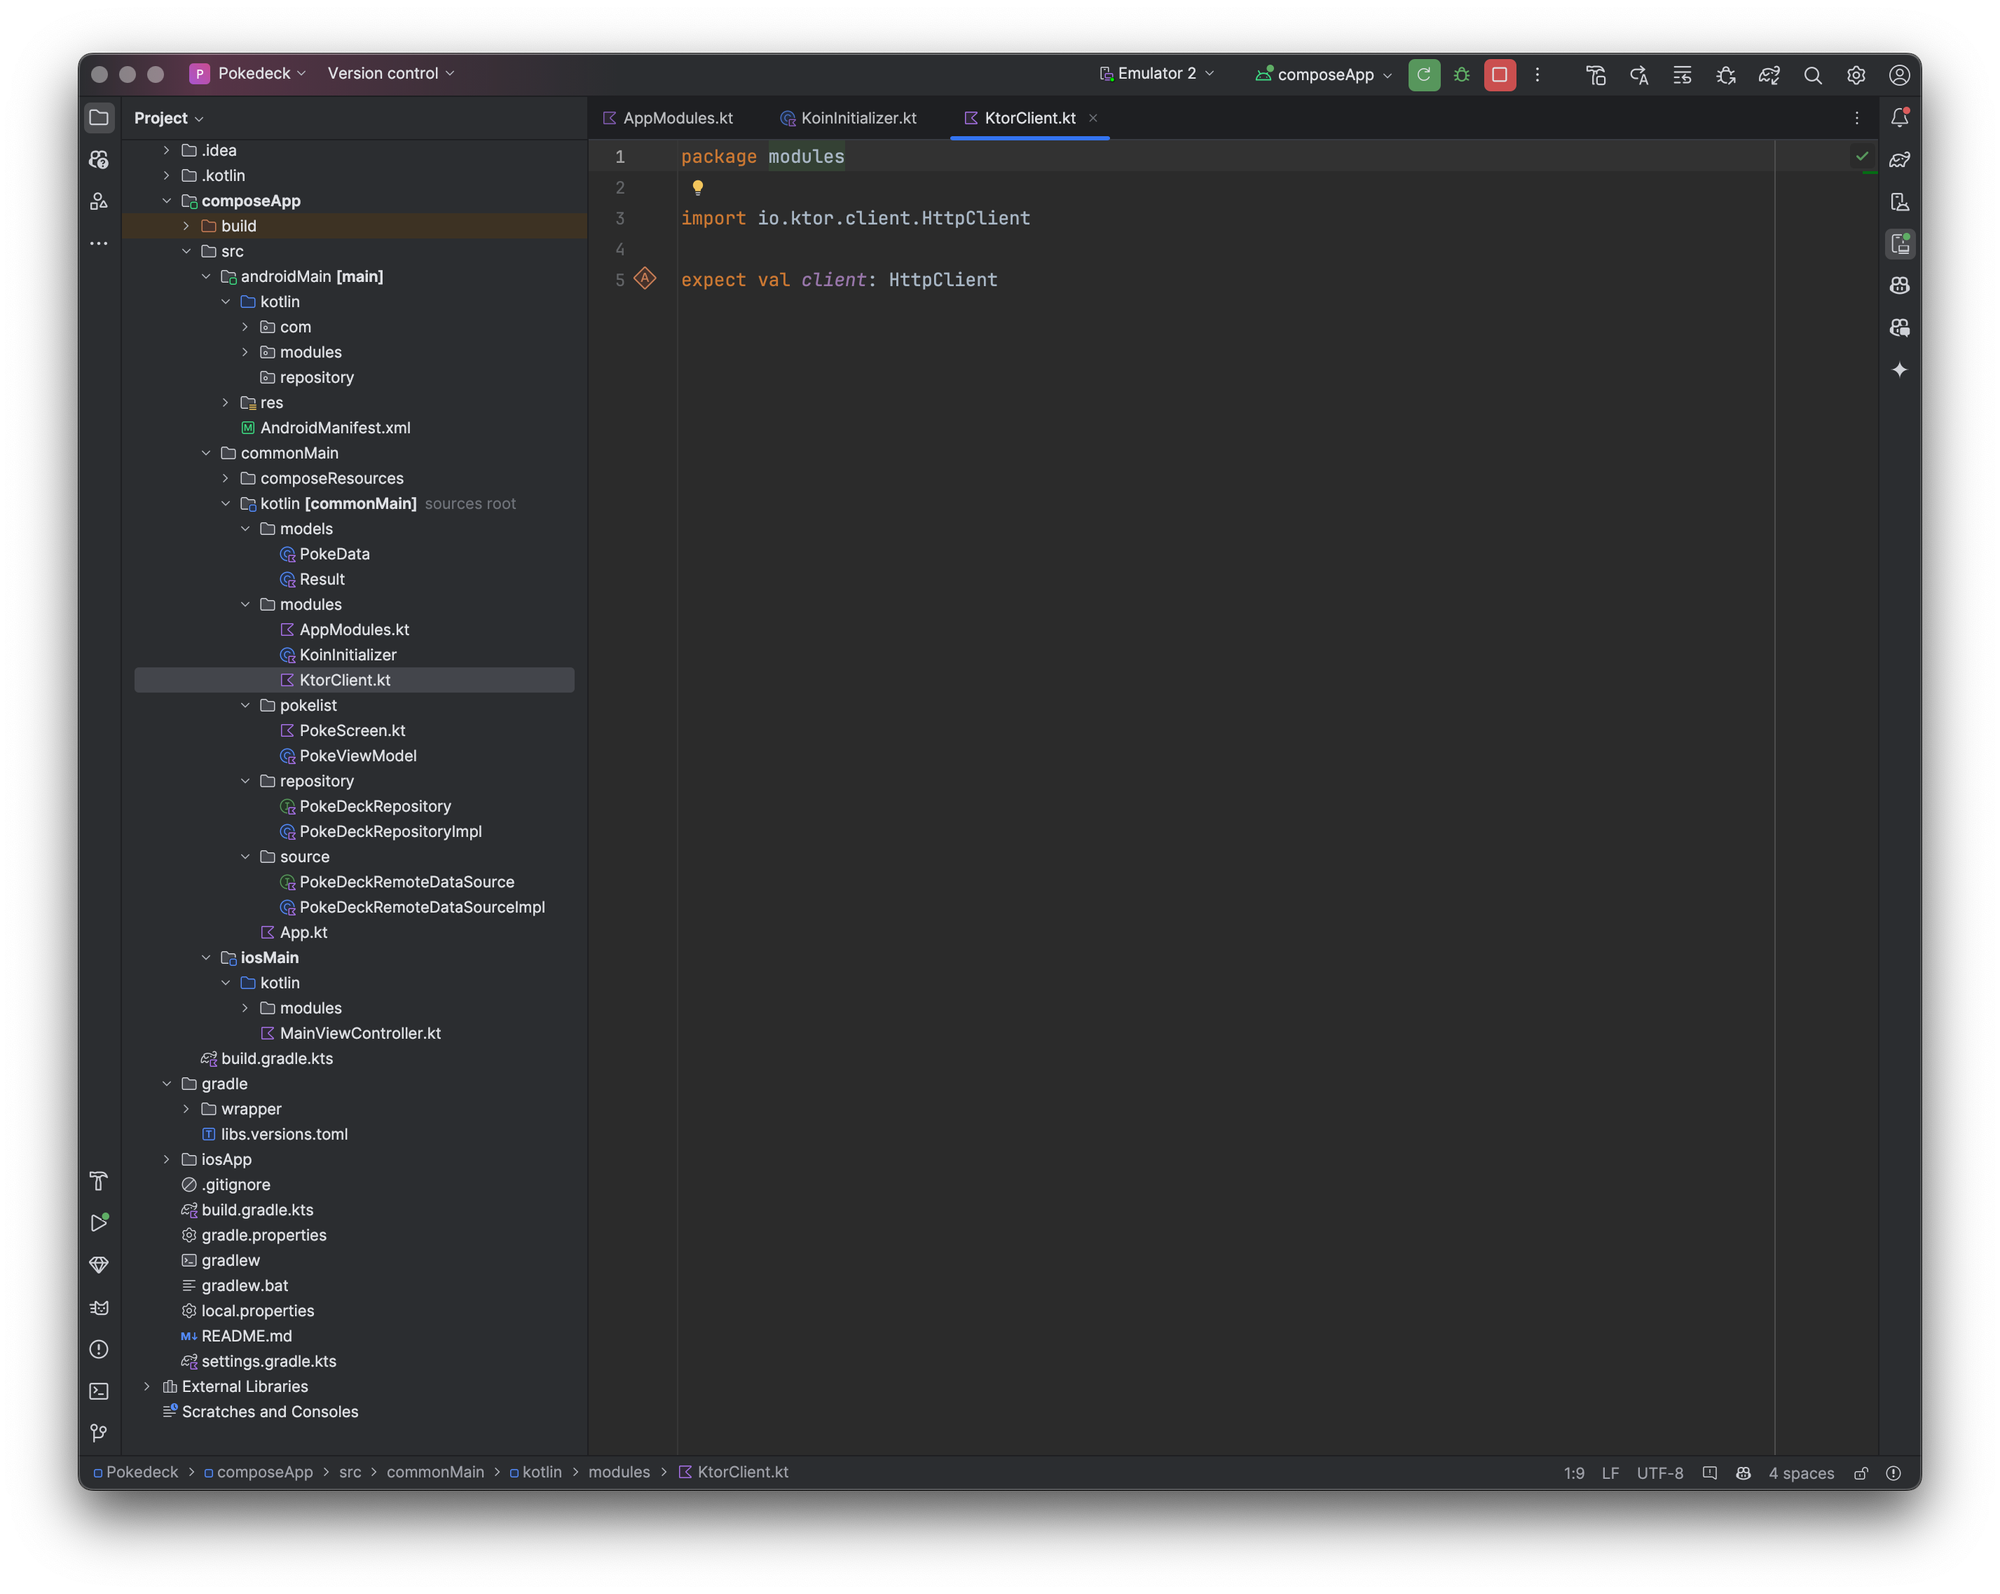The height and width of the screenshot is (1594, 2000).
Task: Expand the iosApp folder
Action: click(x=167, y=1160)
